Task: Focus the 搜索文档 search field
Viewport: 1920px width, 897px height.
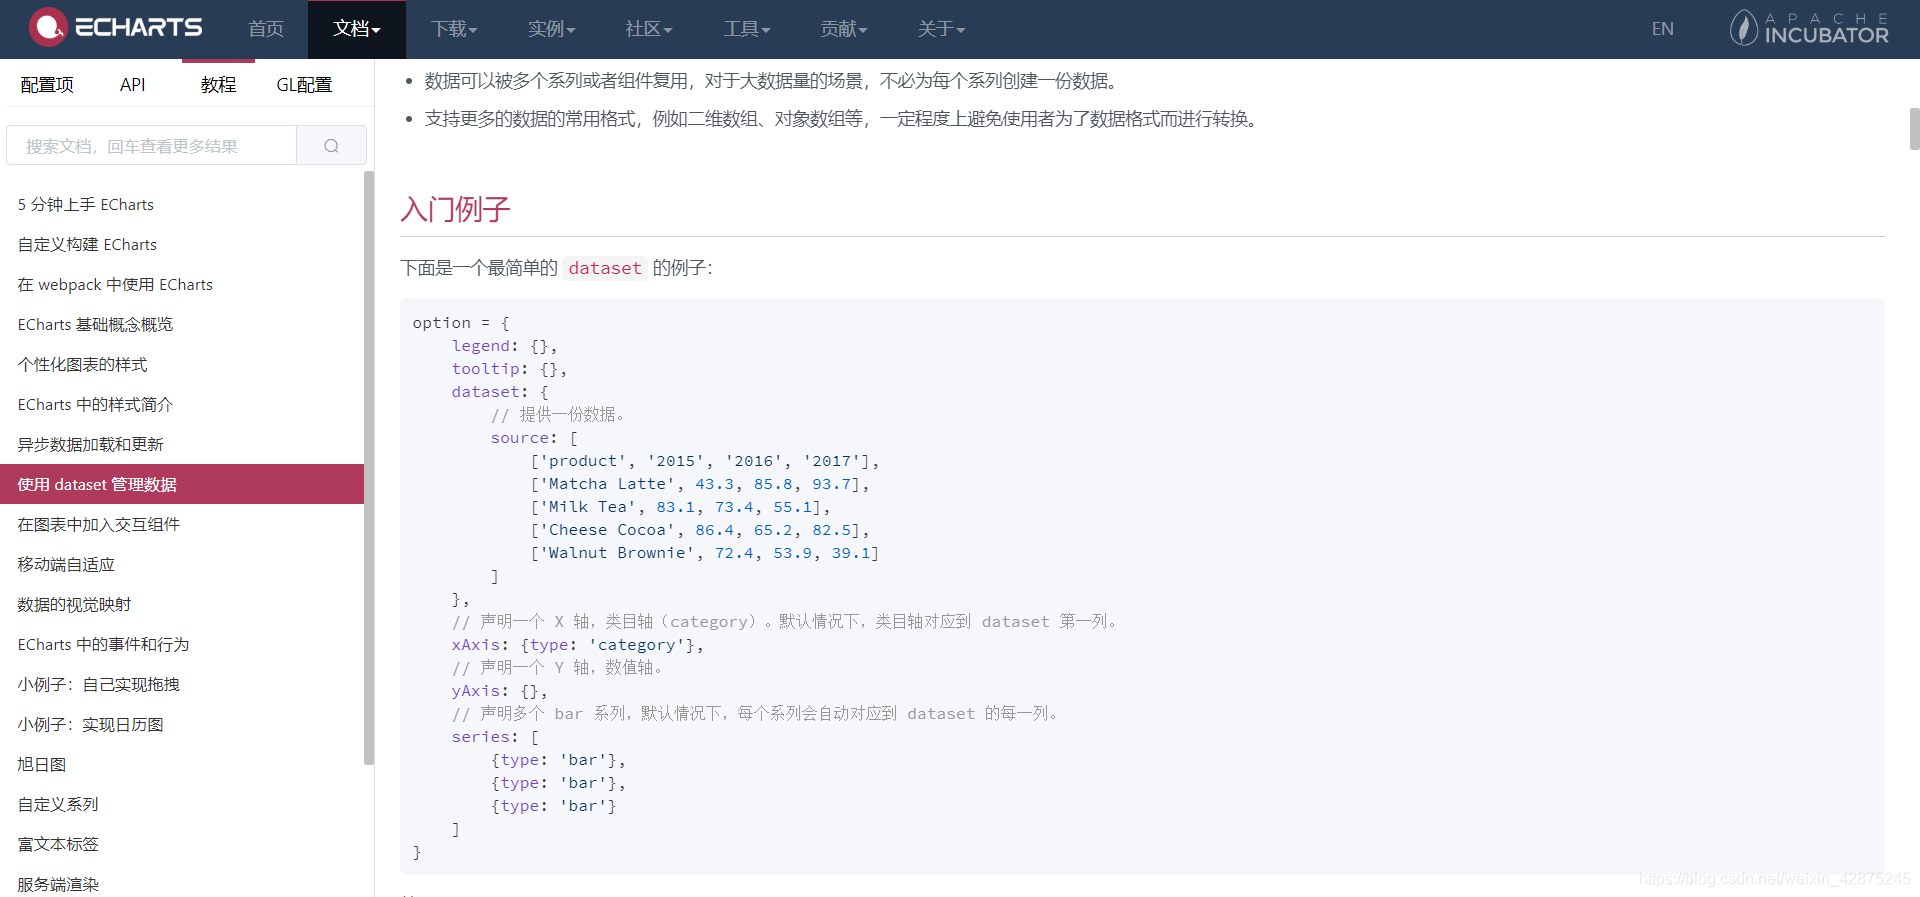Action: pos(152,146)
